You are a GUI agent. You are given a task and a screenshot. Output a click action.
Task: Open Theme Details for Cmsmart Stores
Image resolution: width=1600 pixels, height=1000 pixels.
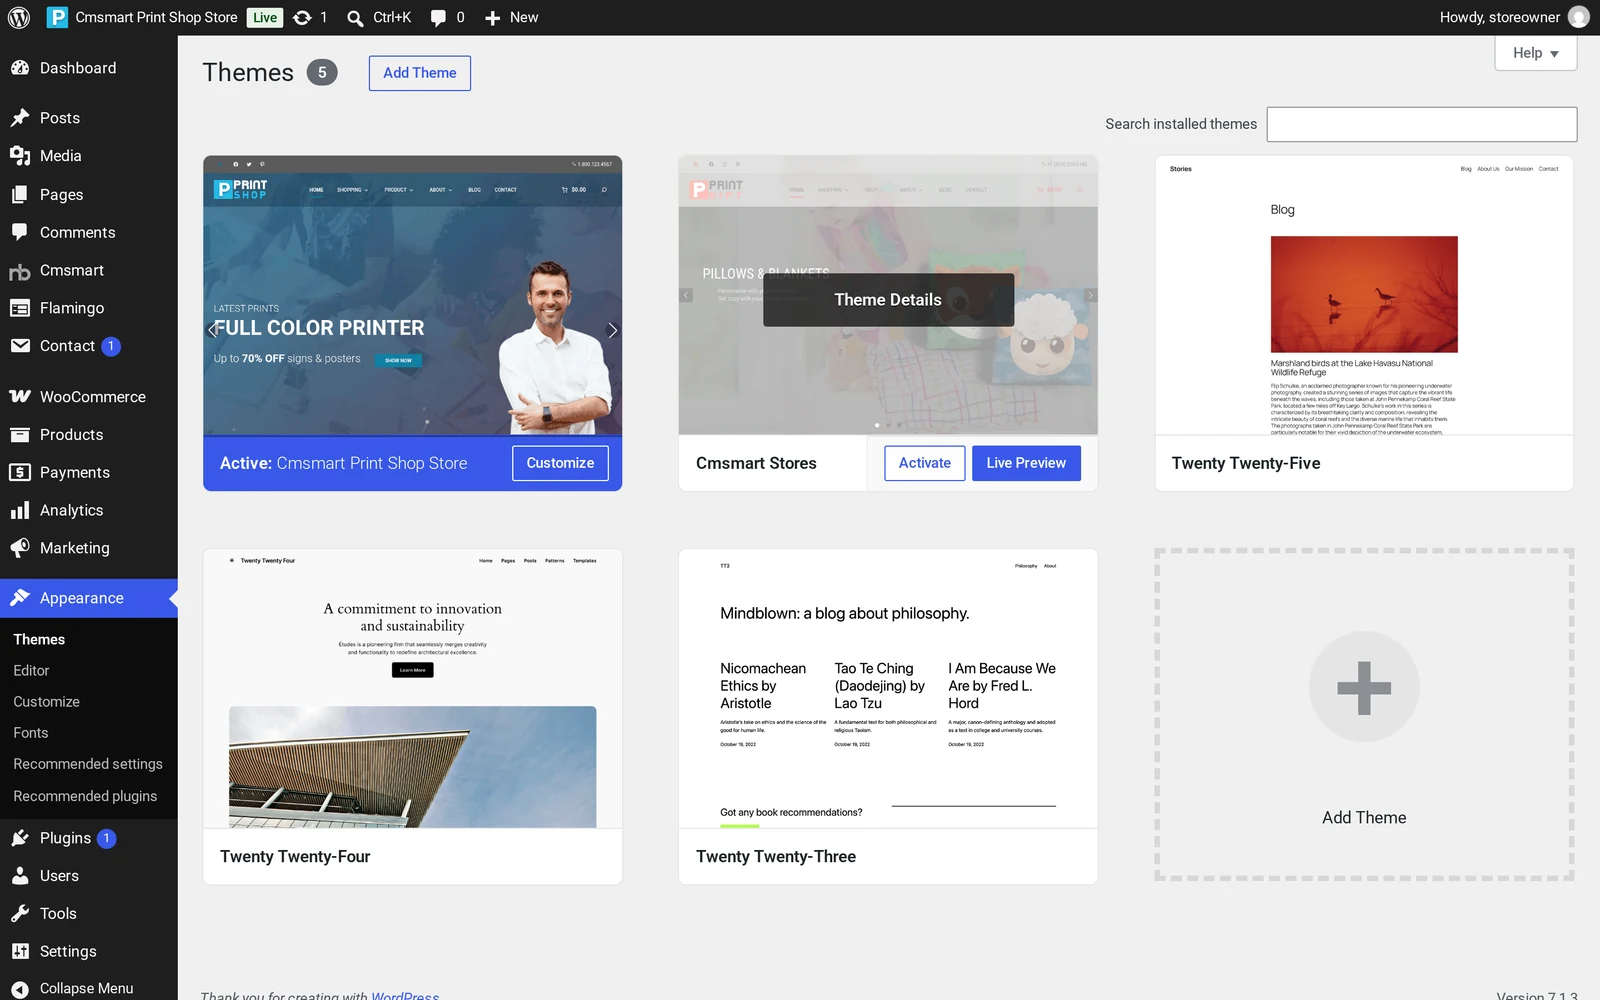pyautogui.click(x=888, y=300)
